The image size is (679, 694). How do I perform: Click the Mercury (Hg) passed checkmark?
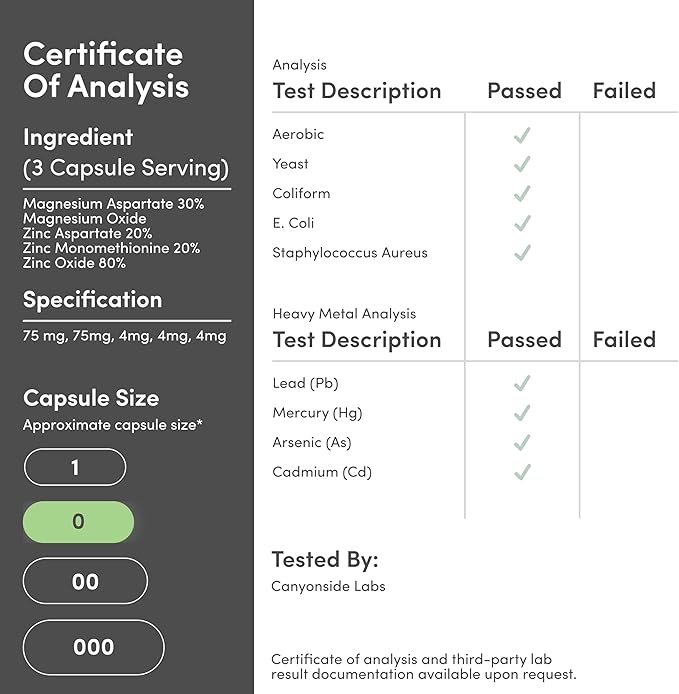522,413
